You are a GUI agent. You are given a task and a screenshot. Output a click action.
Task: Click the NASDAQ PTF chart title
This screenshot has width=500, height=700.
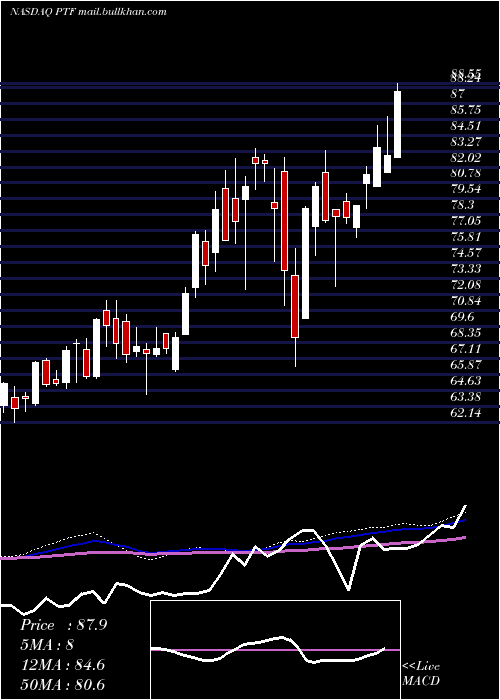88,12
